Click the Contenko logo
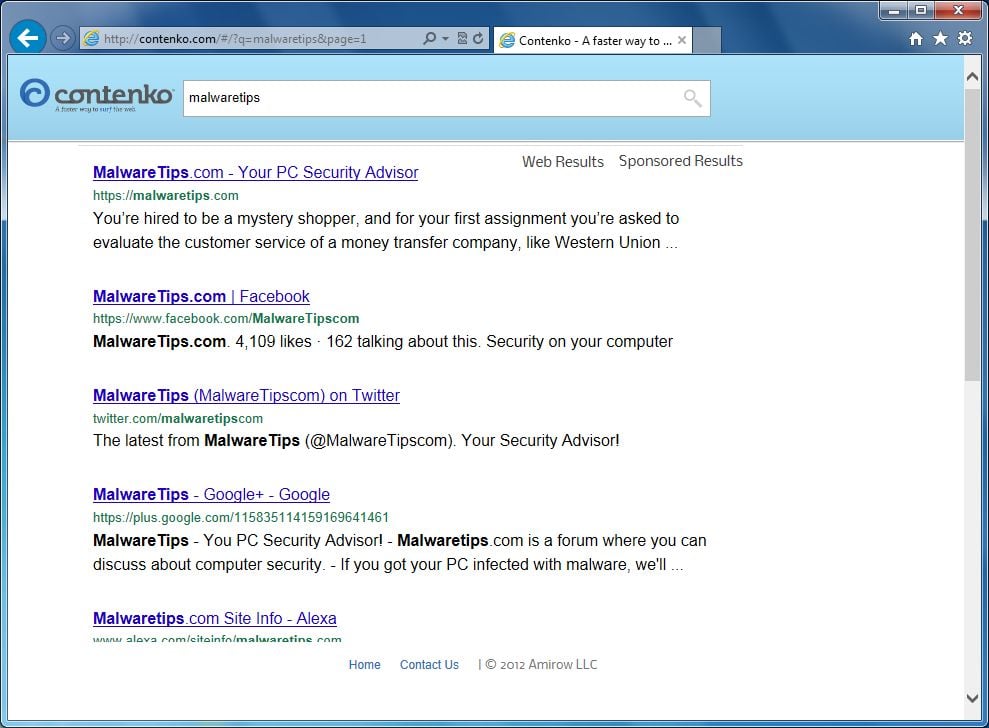 coord(97,95)
